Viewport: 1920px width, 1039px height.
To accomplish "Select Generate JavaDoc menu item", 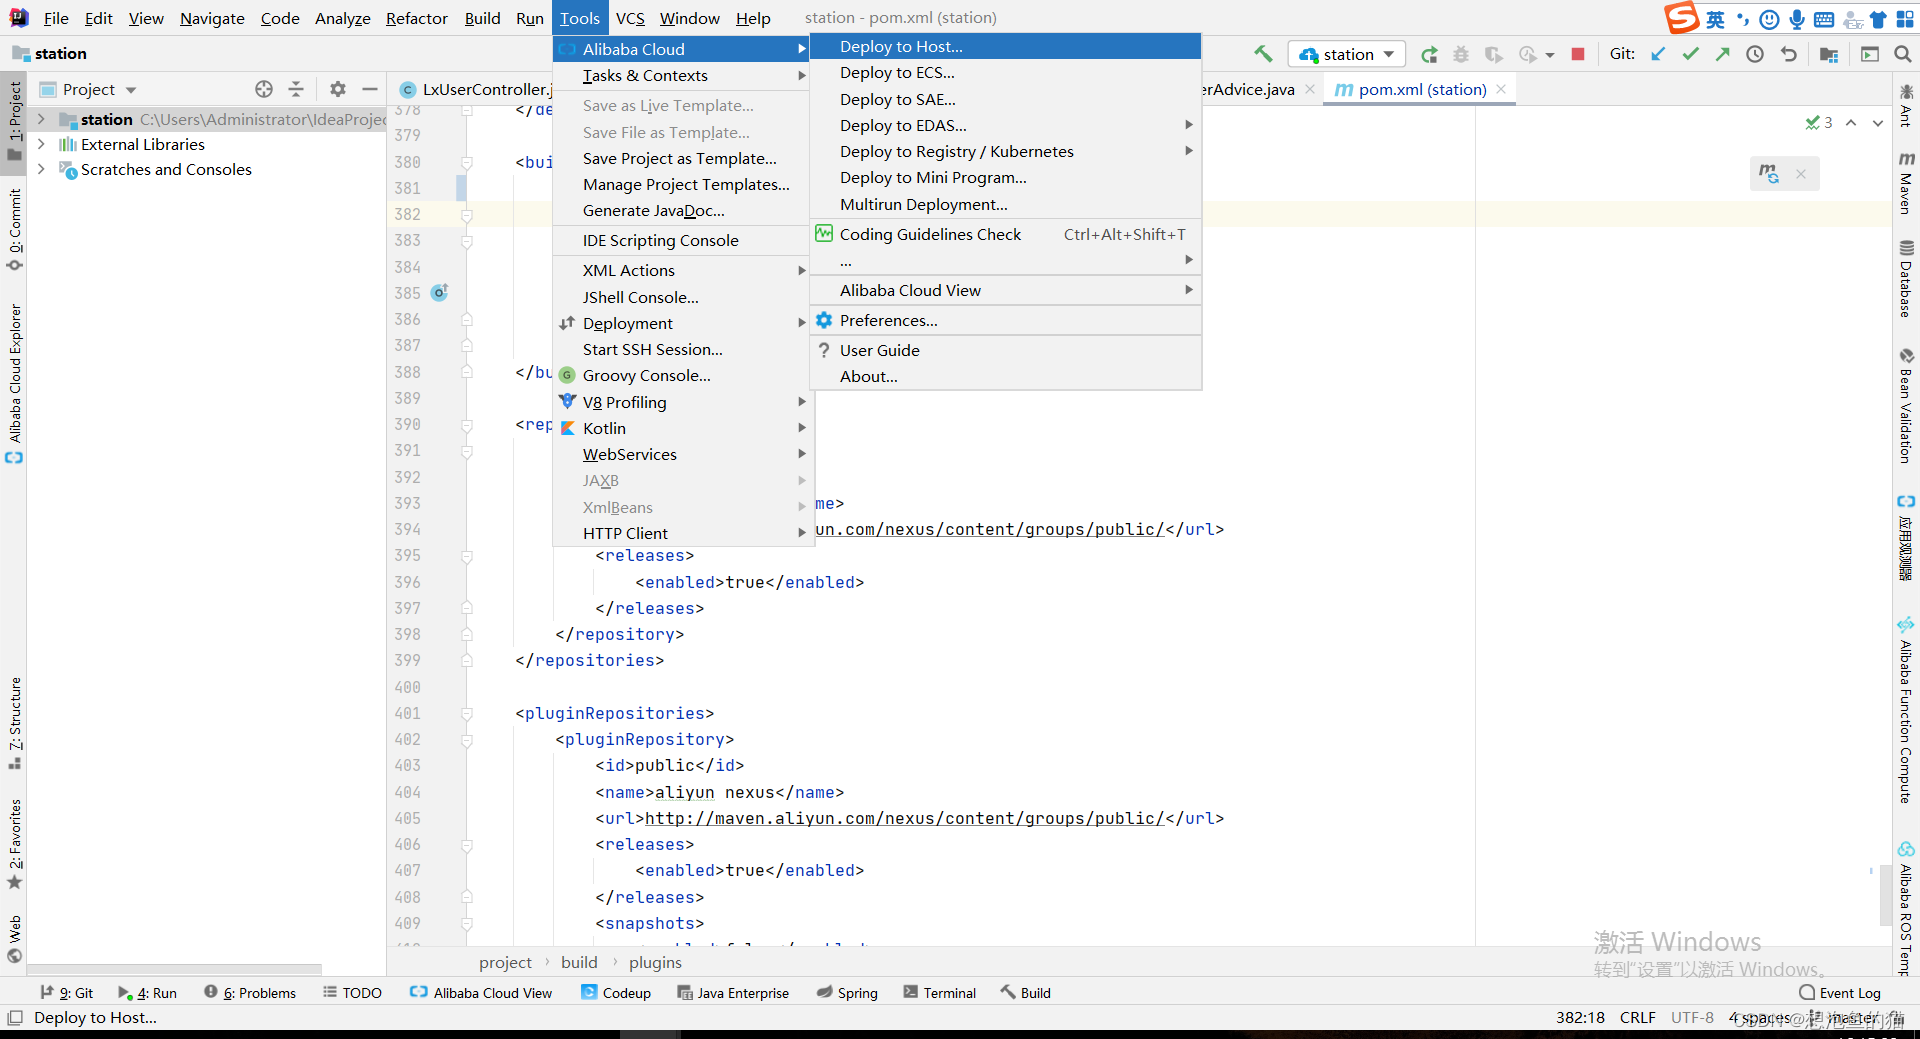I will [681, 210].
